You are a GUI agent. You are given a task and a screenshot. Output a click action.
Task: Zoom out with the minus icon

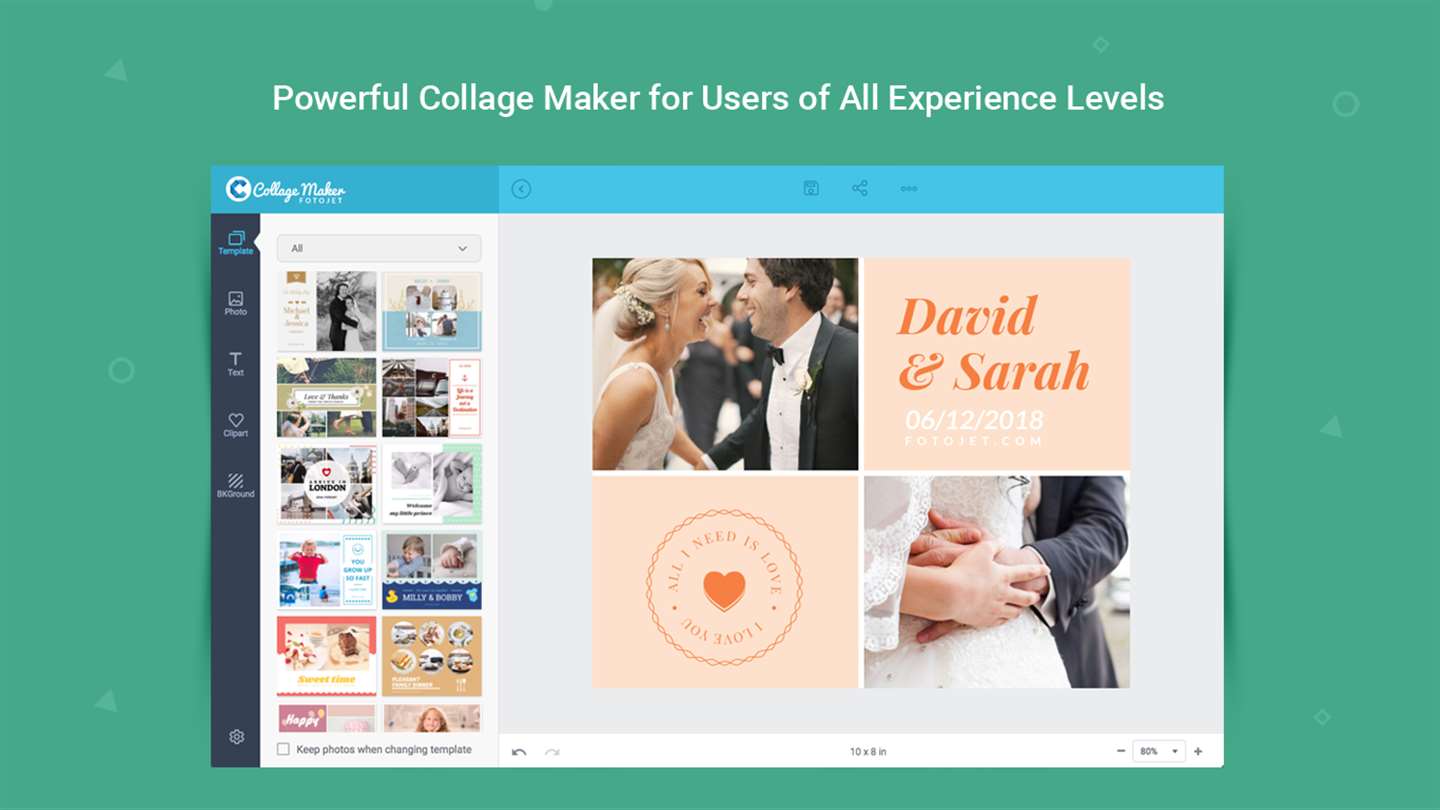(1120, 751)
